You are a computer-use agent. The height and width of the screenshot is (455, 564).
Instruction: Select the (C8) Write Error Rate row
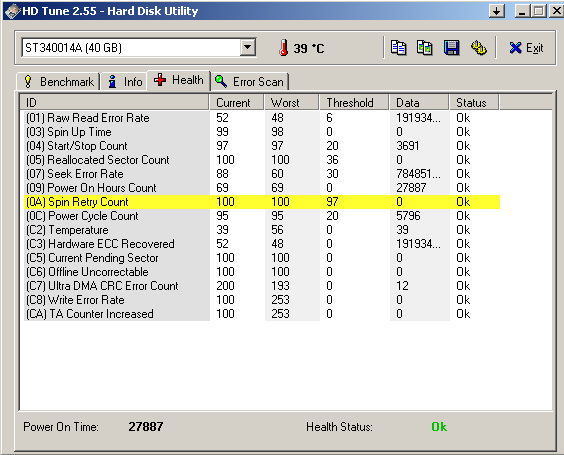[x=262, y=300]
